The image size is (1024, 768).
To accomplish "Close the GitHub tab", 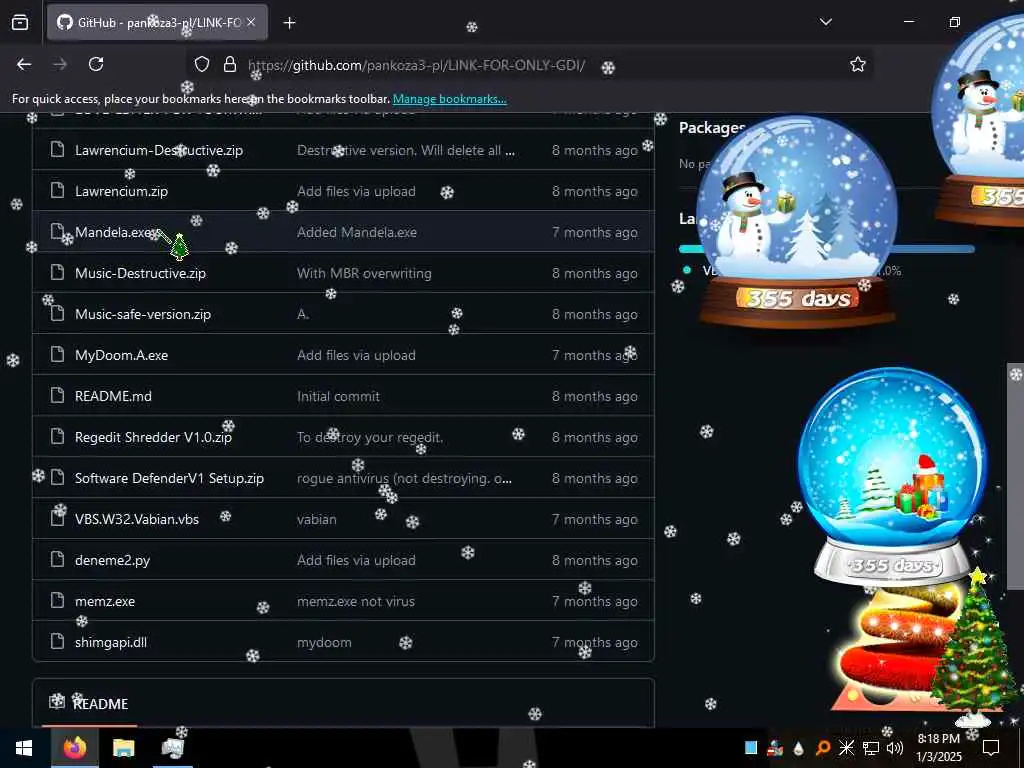I will point(251,23).
